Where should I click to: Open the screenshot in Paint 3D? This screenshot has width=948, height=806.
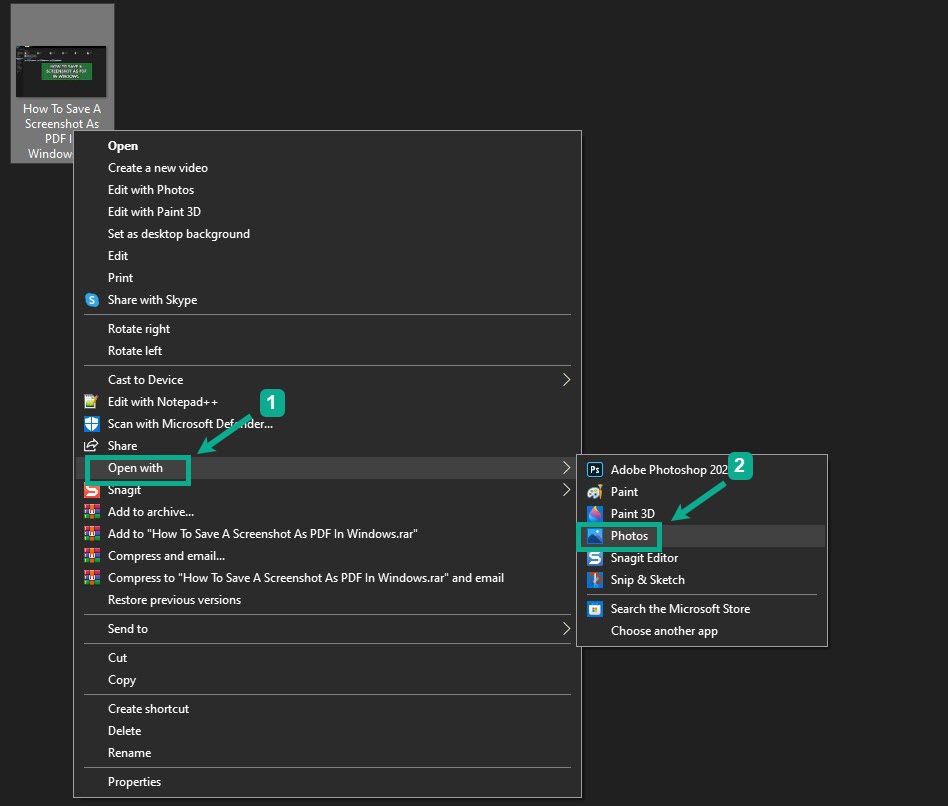coord(632,513)
